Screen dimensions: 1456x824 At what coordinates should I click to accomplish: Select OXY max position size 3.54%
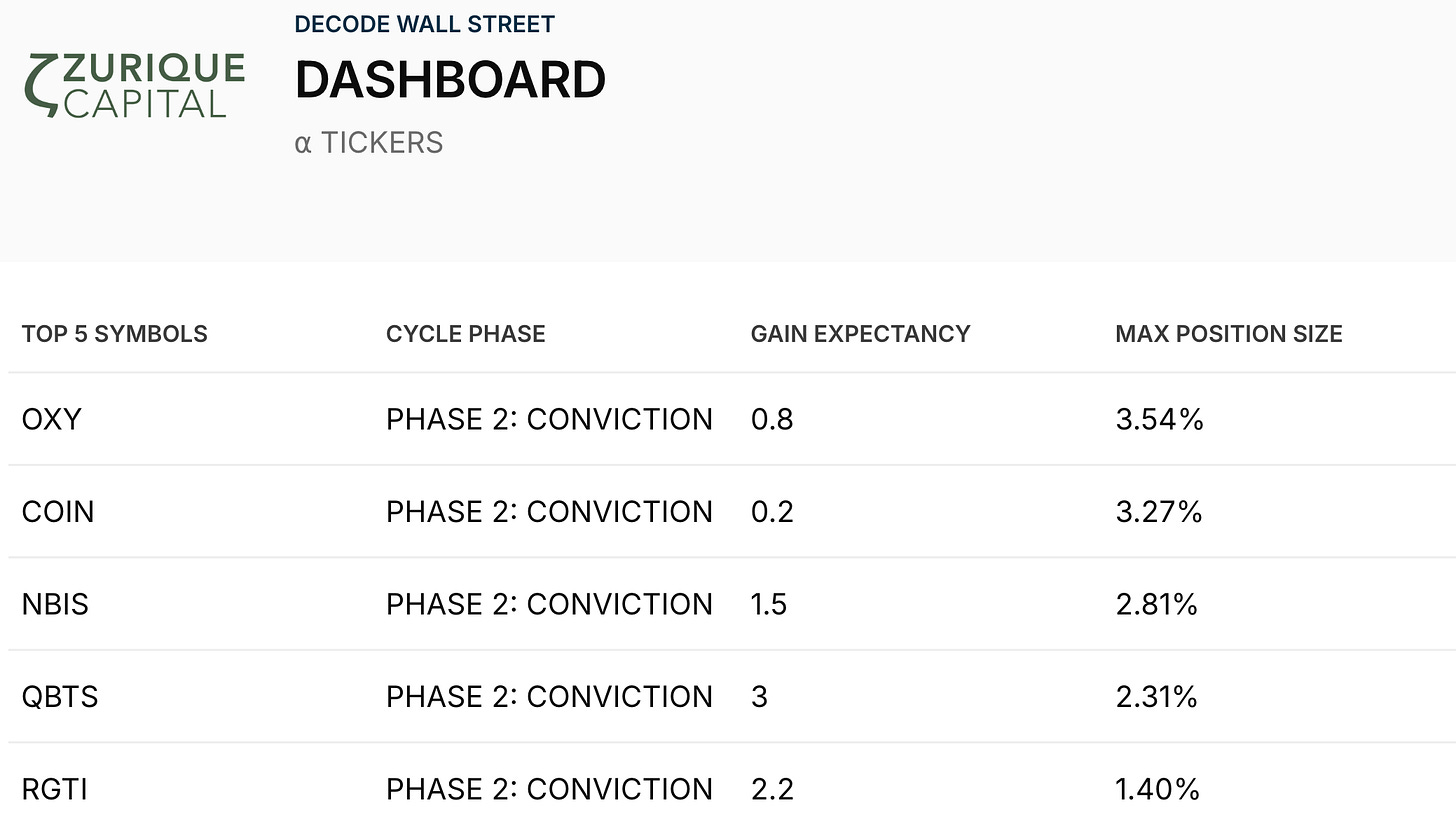[x=1159, y=419]
